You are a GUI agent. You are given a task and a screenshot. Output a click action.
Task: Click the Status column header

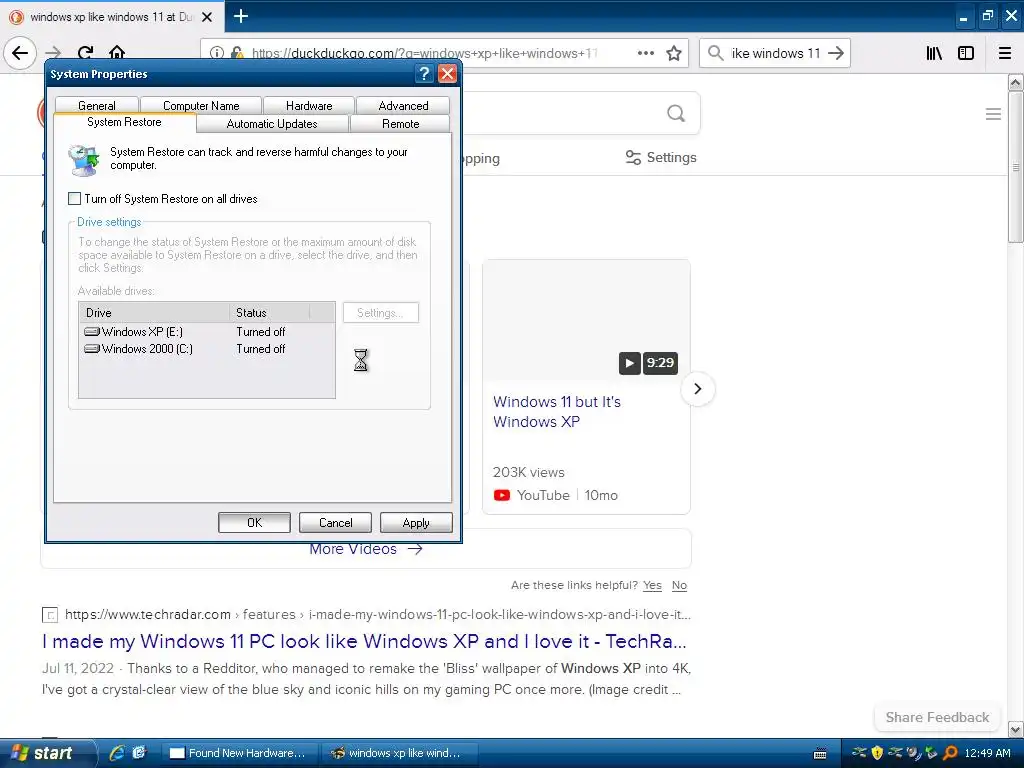pos(269,313)
